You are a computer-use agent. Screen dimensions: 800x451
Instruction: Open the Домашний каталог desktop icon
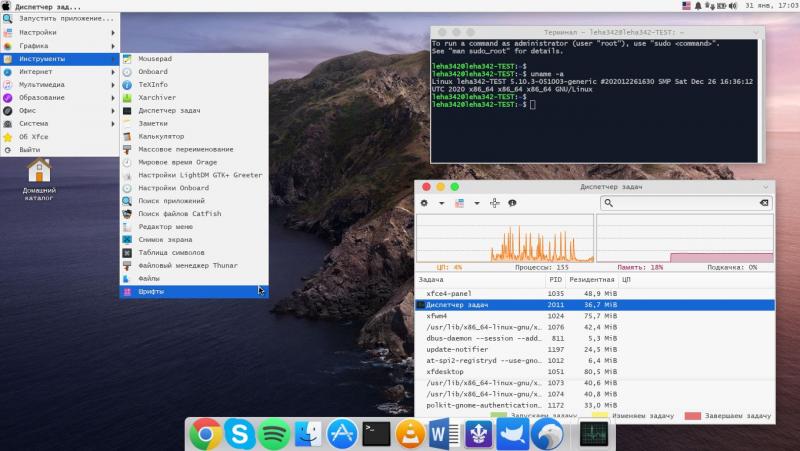[39, 172]
